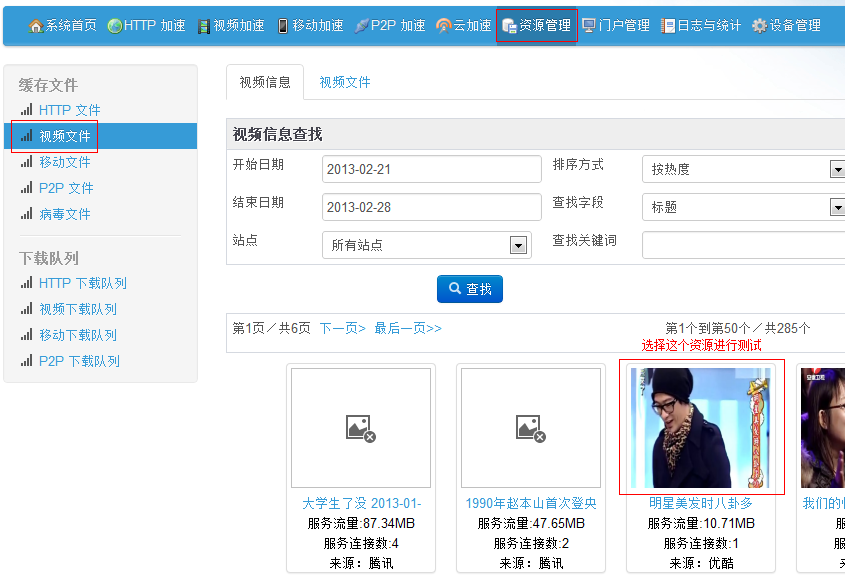Open the 排序方式 按热度 dropdown
Screen dimensions: 845x587
pos(836,170)
